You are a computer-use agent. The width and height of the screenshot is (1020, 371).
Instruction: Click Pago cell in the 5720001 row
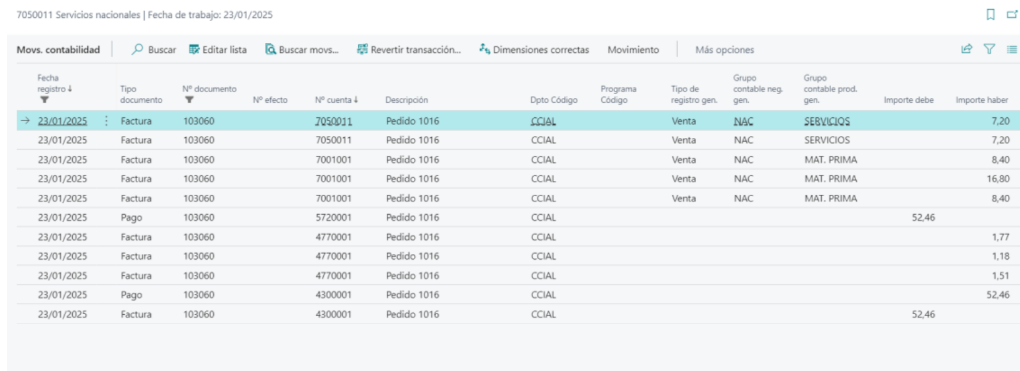(131, 217)
